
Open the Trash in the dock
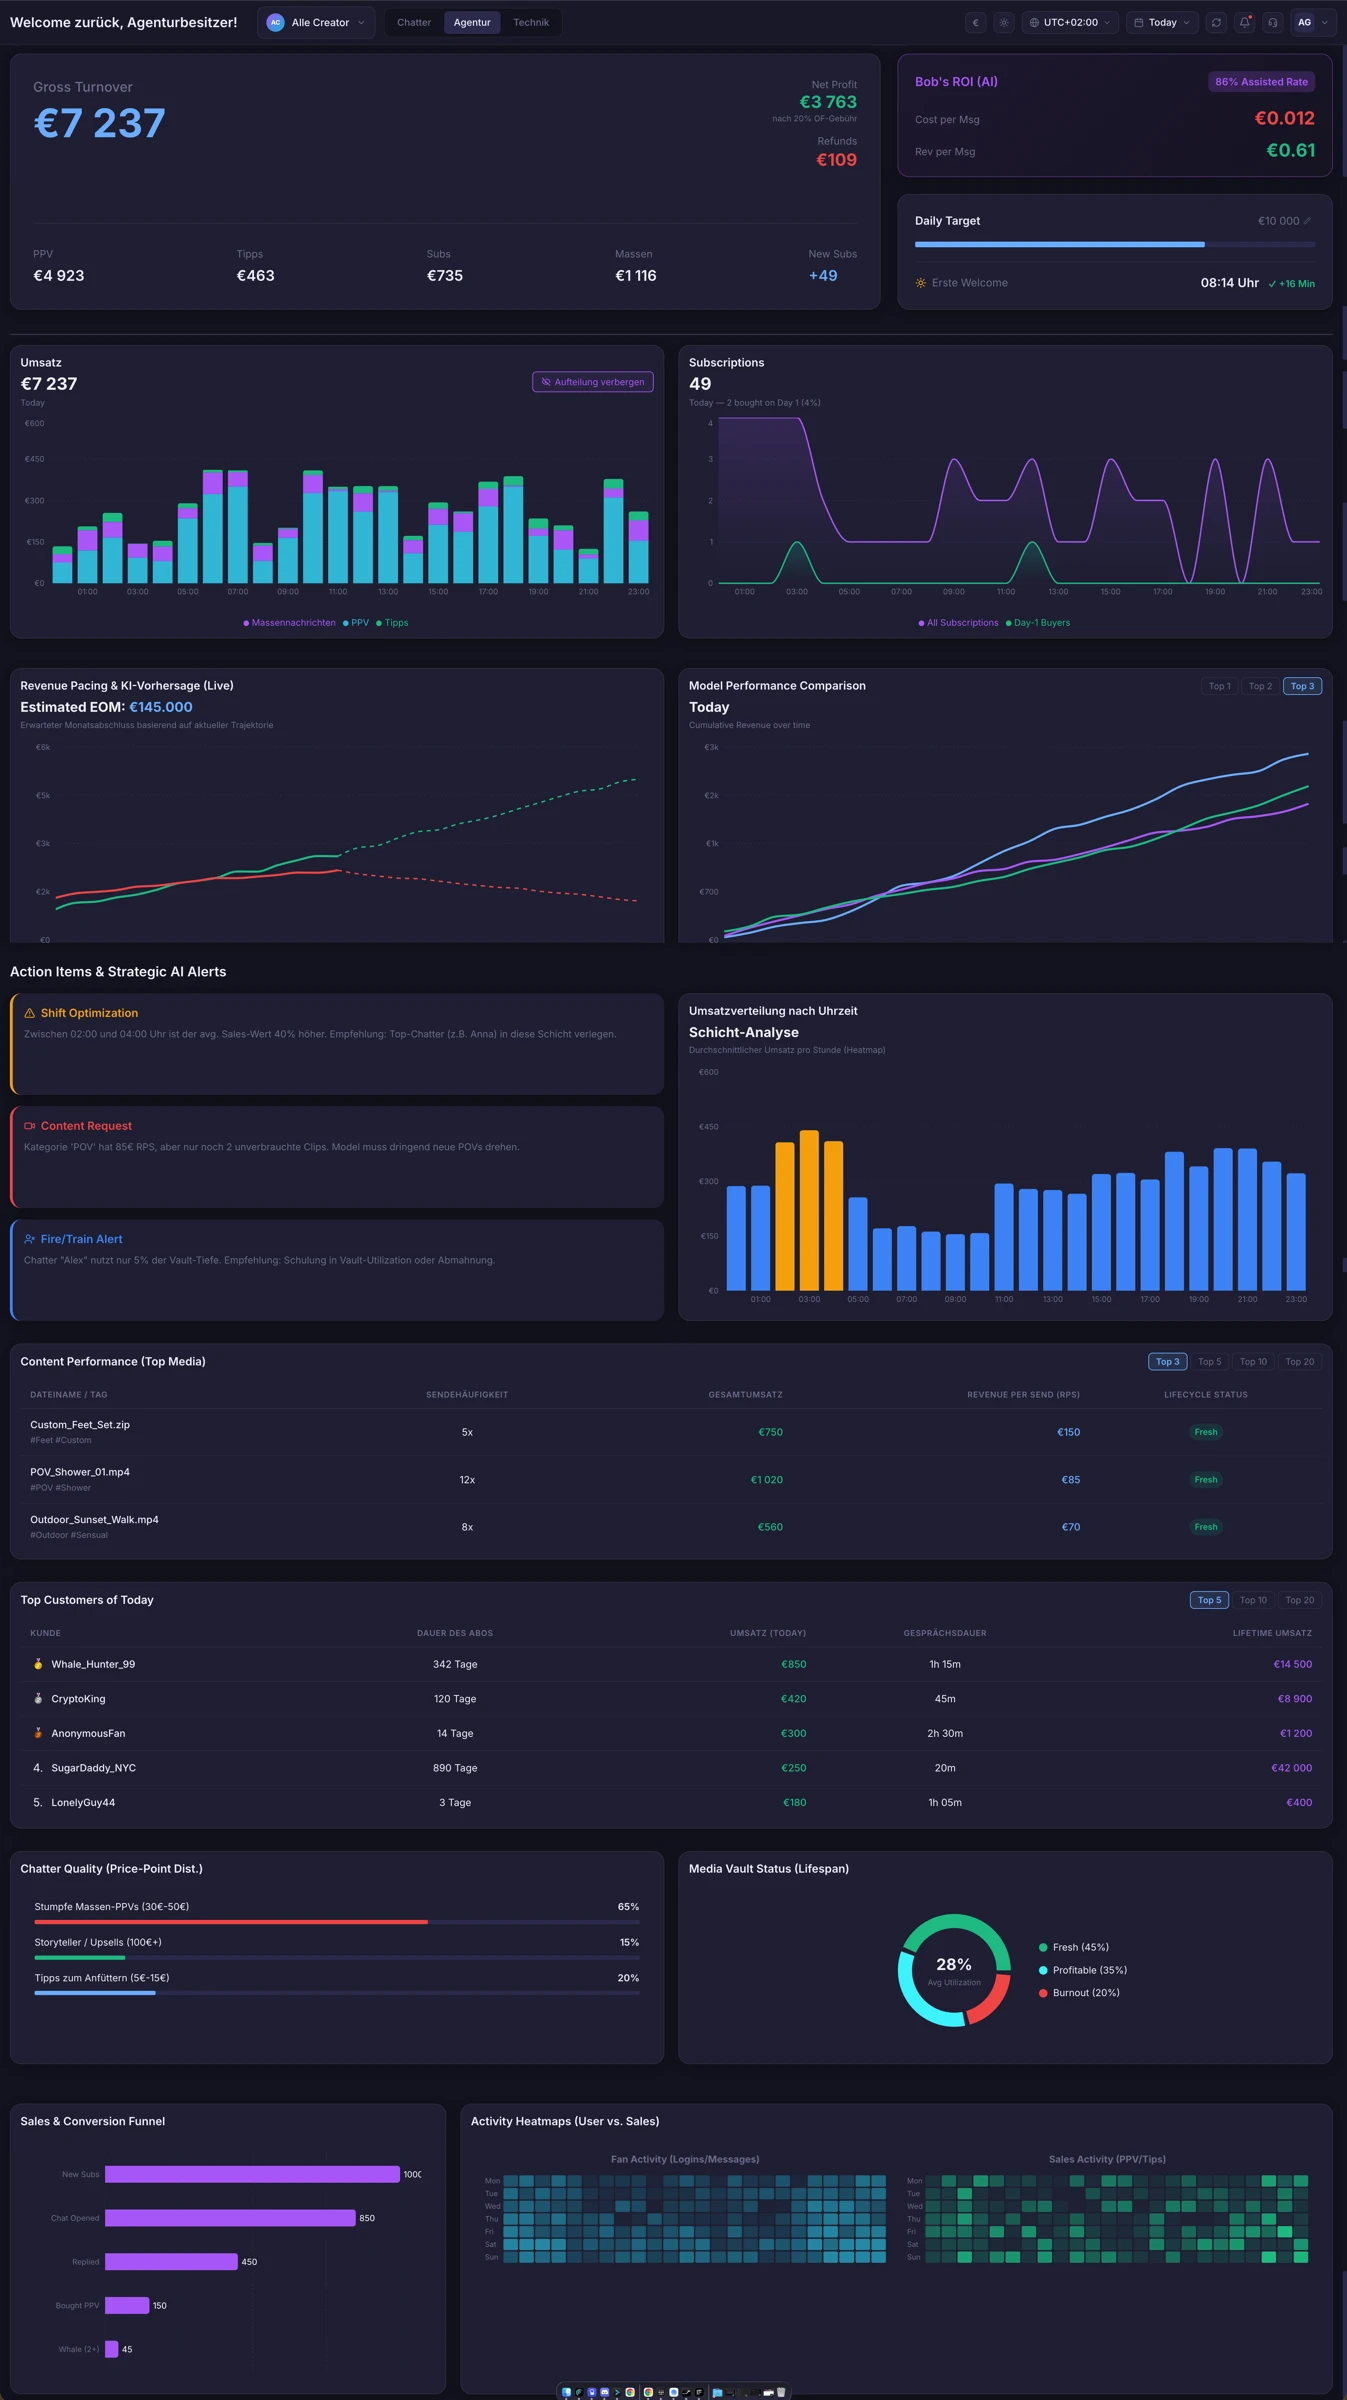click(x=781, y=2392)
